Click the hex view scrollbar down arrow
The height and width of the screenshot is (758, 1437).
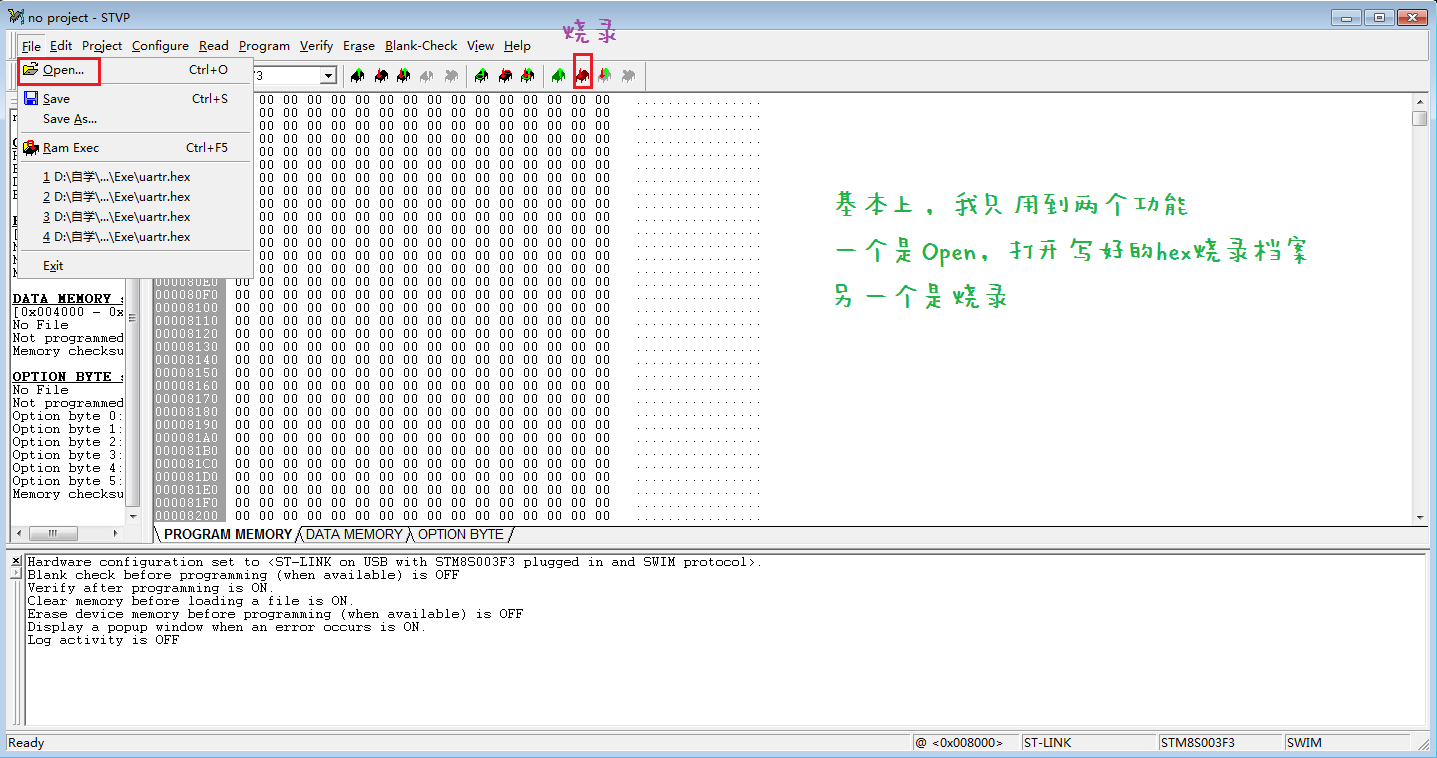coord(1419,517)
